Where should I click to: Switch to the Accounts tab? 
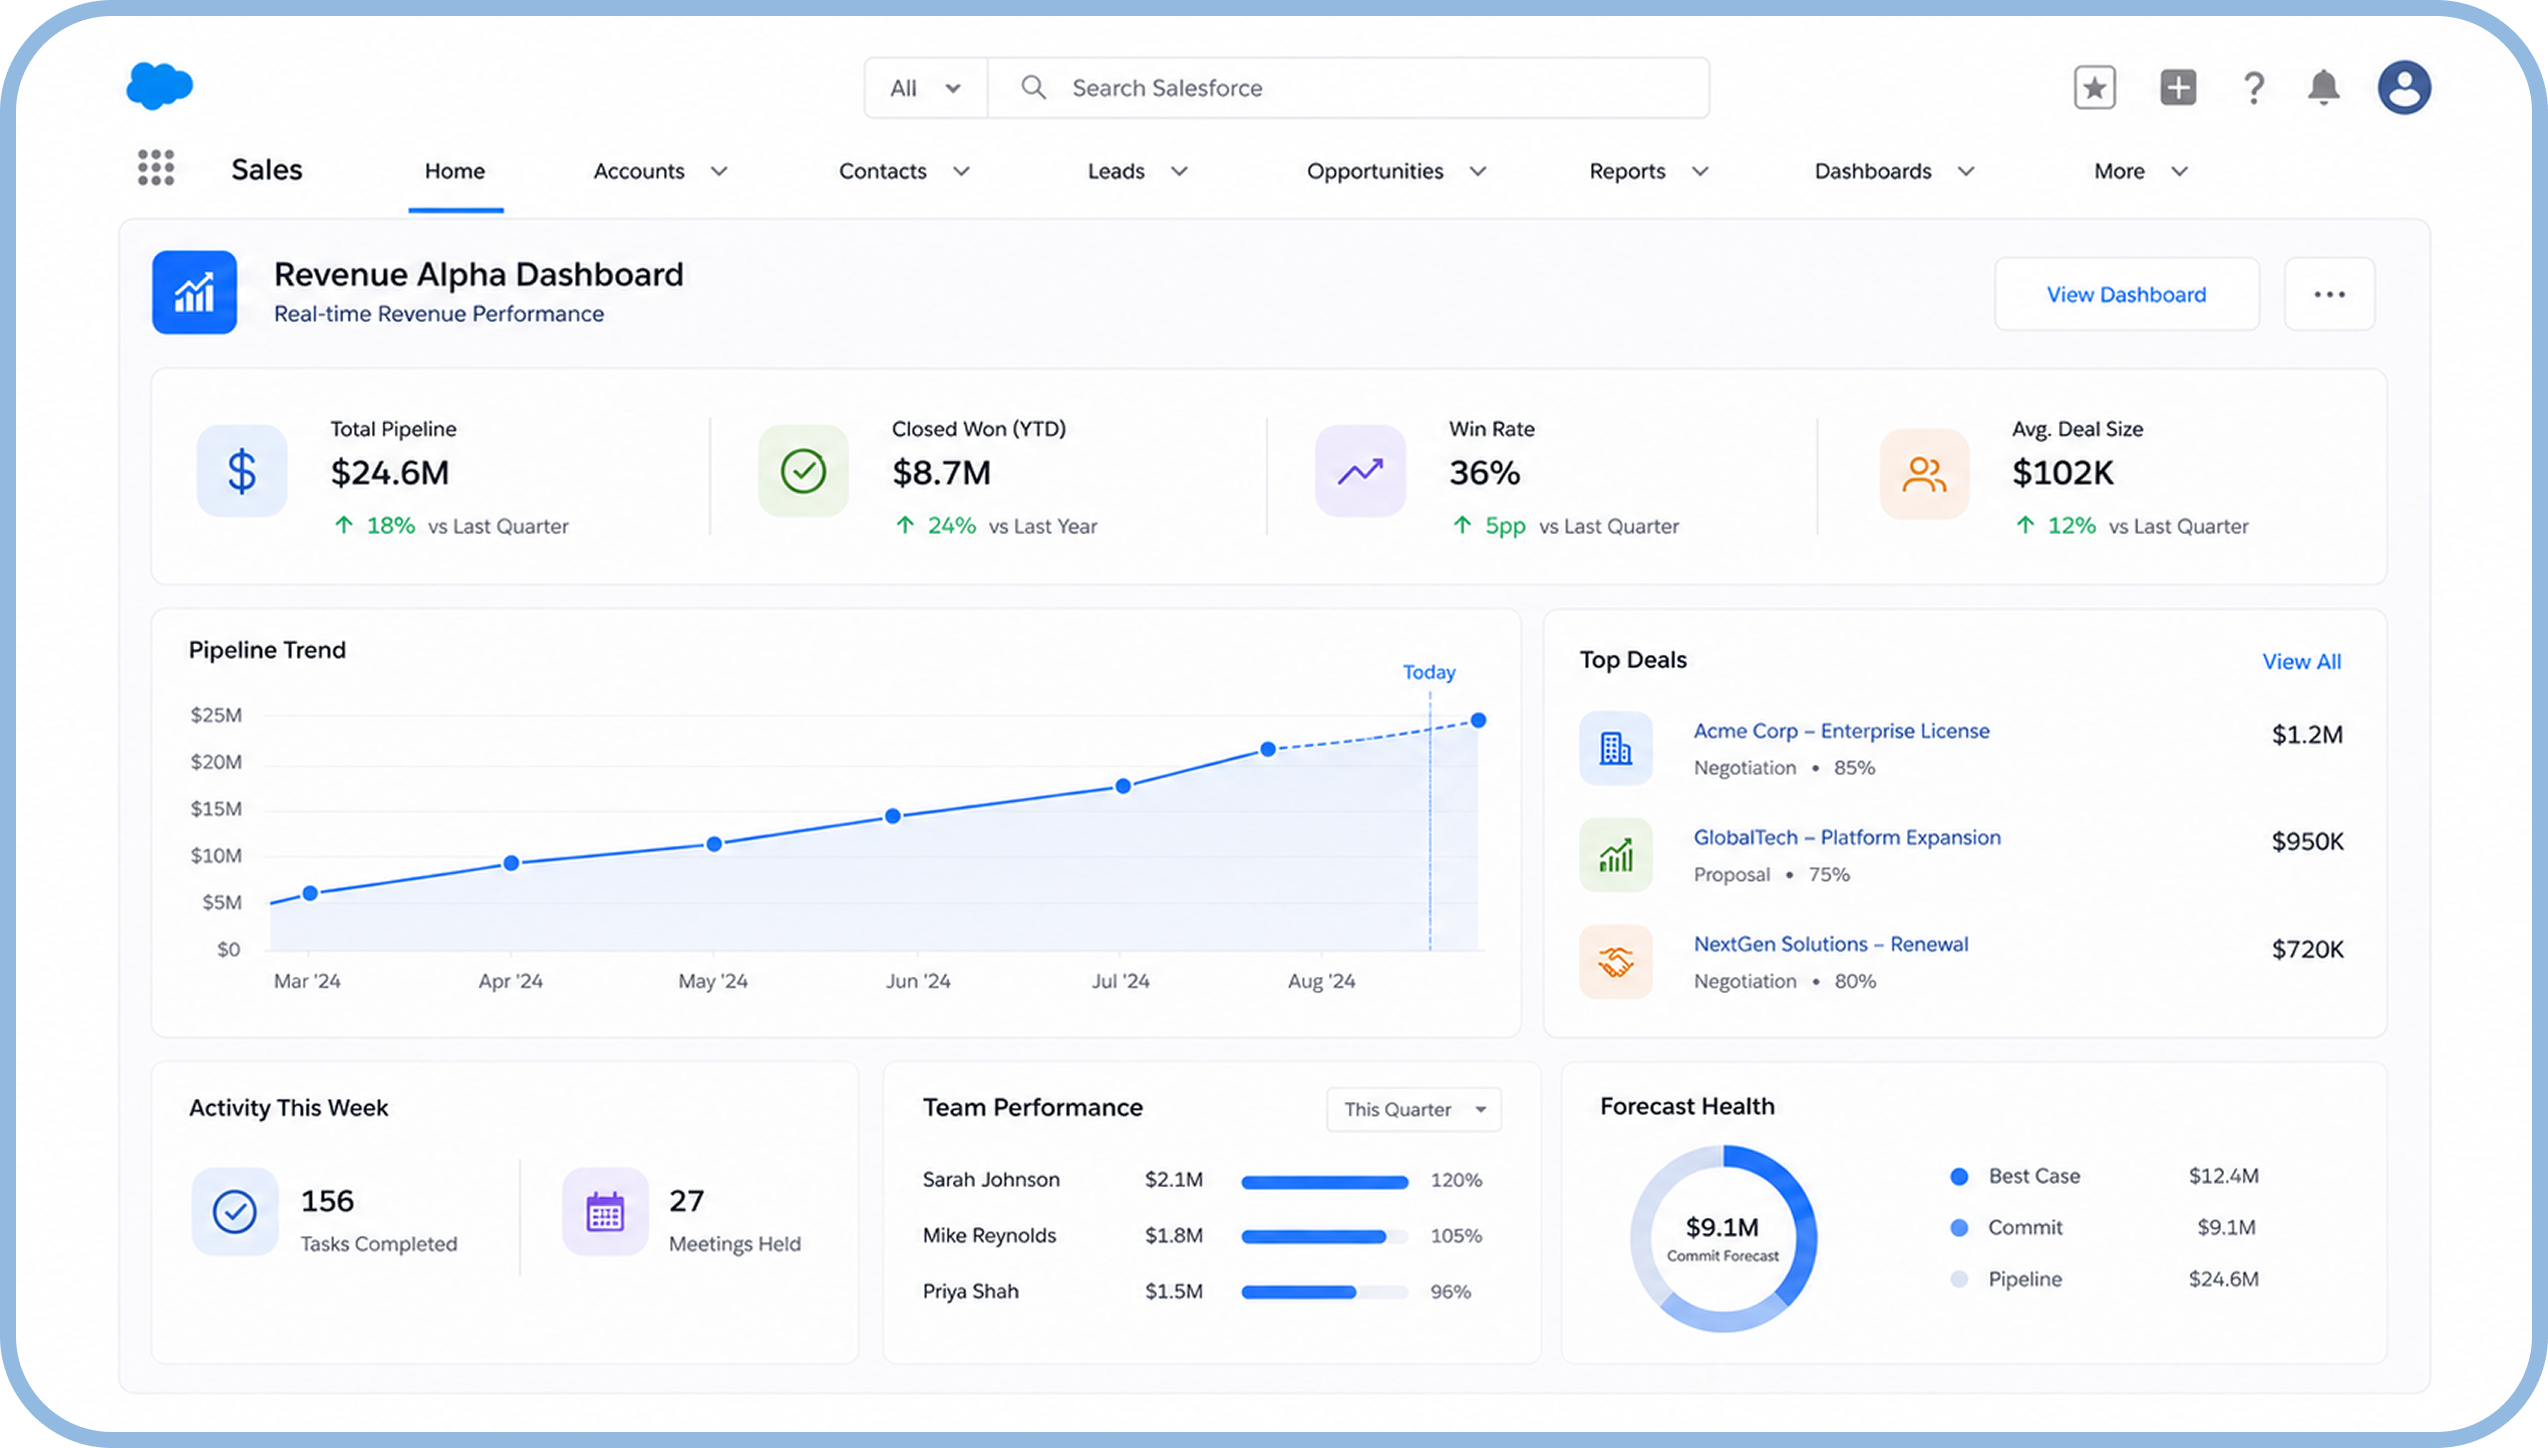coord(639,171)
